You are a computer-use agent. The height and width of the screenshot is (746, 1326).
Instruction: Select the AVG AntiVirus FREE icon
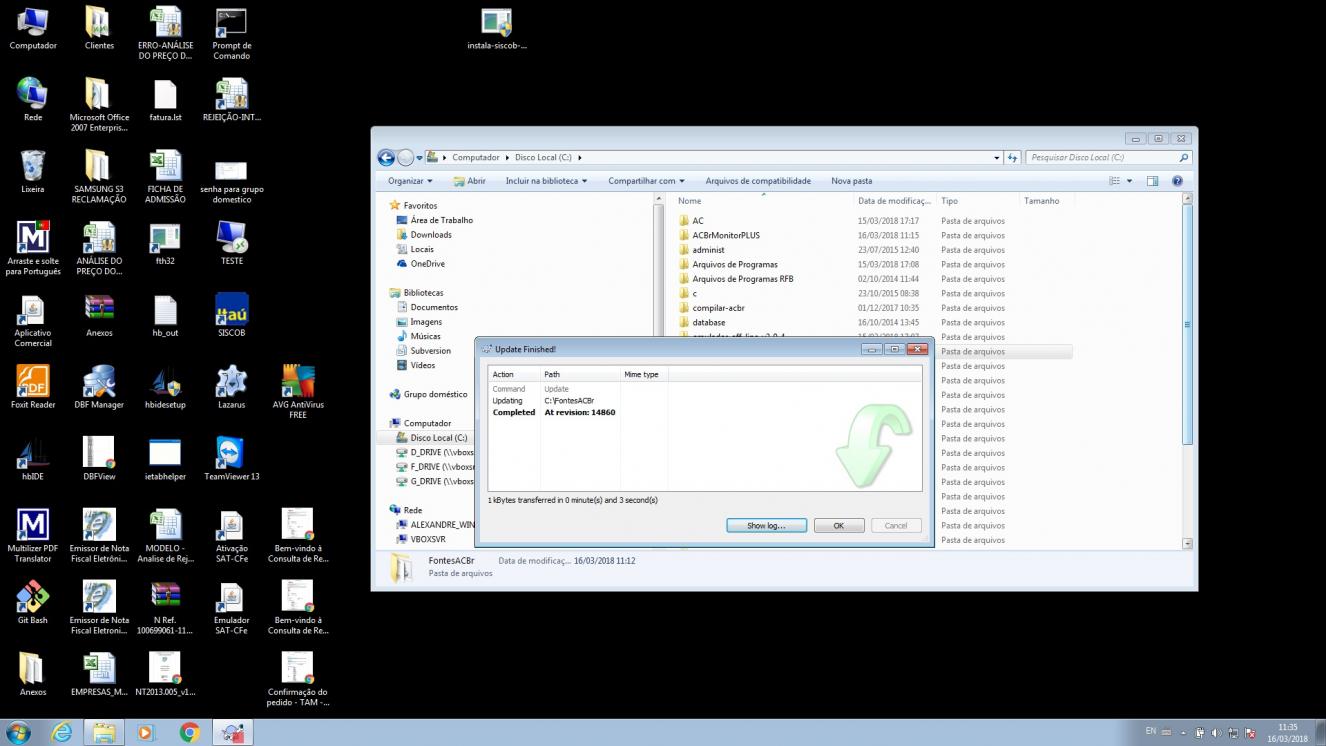pyautogui.click(x=298, y=390)
